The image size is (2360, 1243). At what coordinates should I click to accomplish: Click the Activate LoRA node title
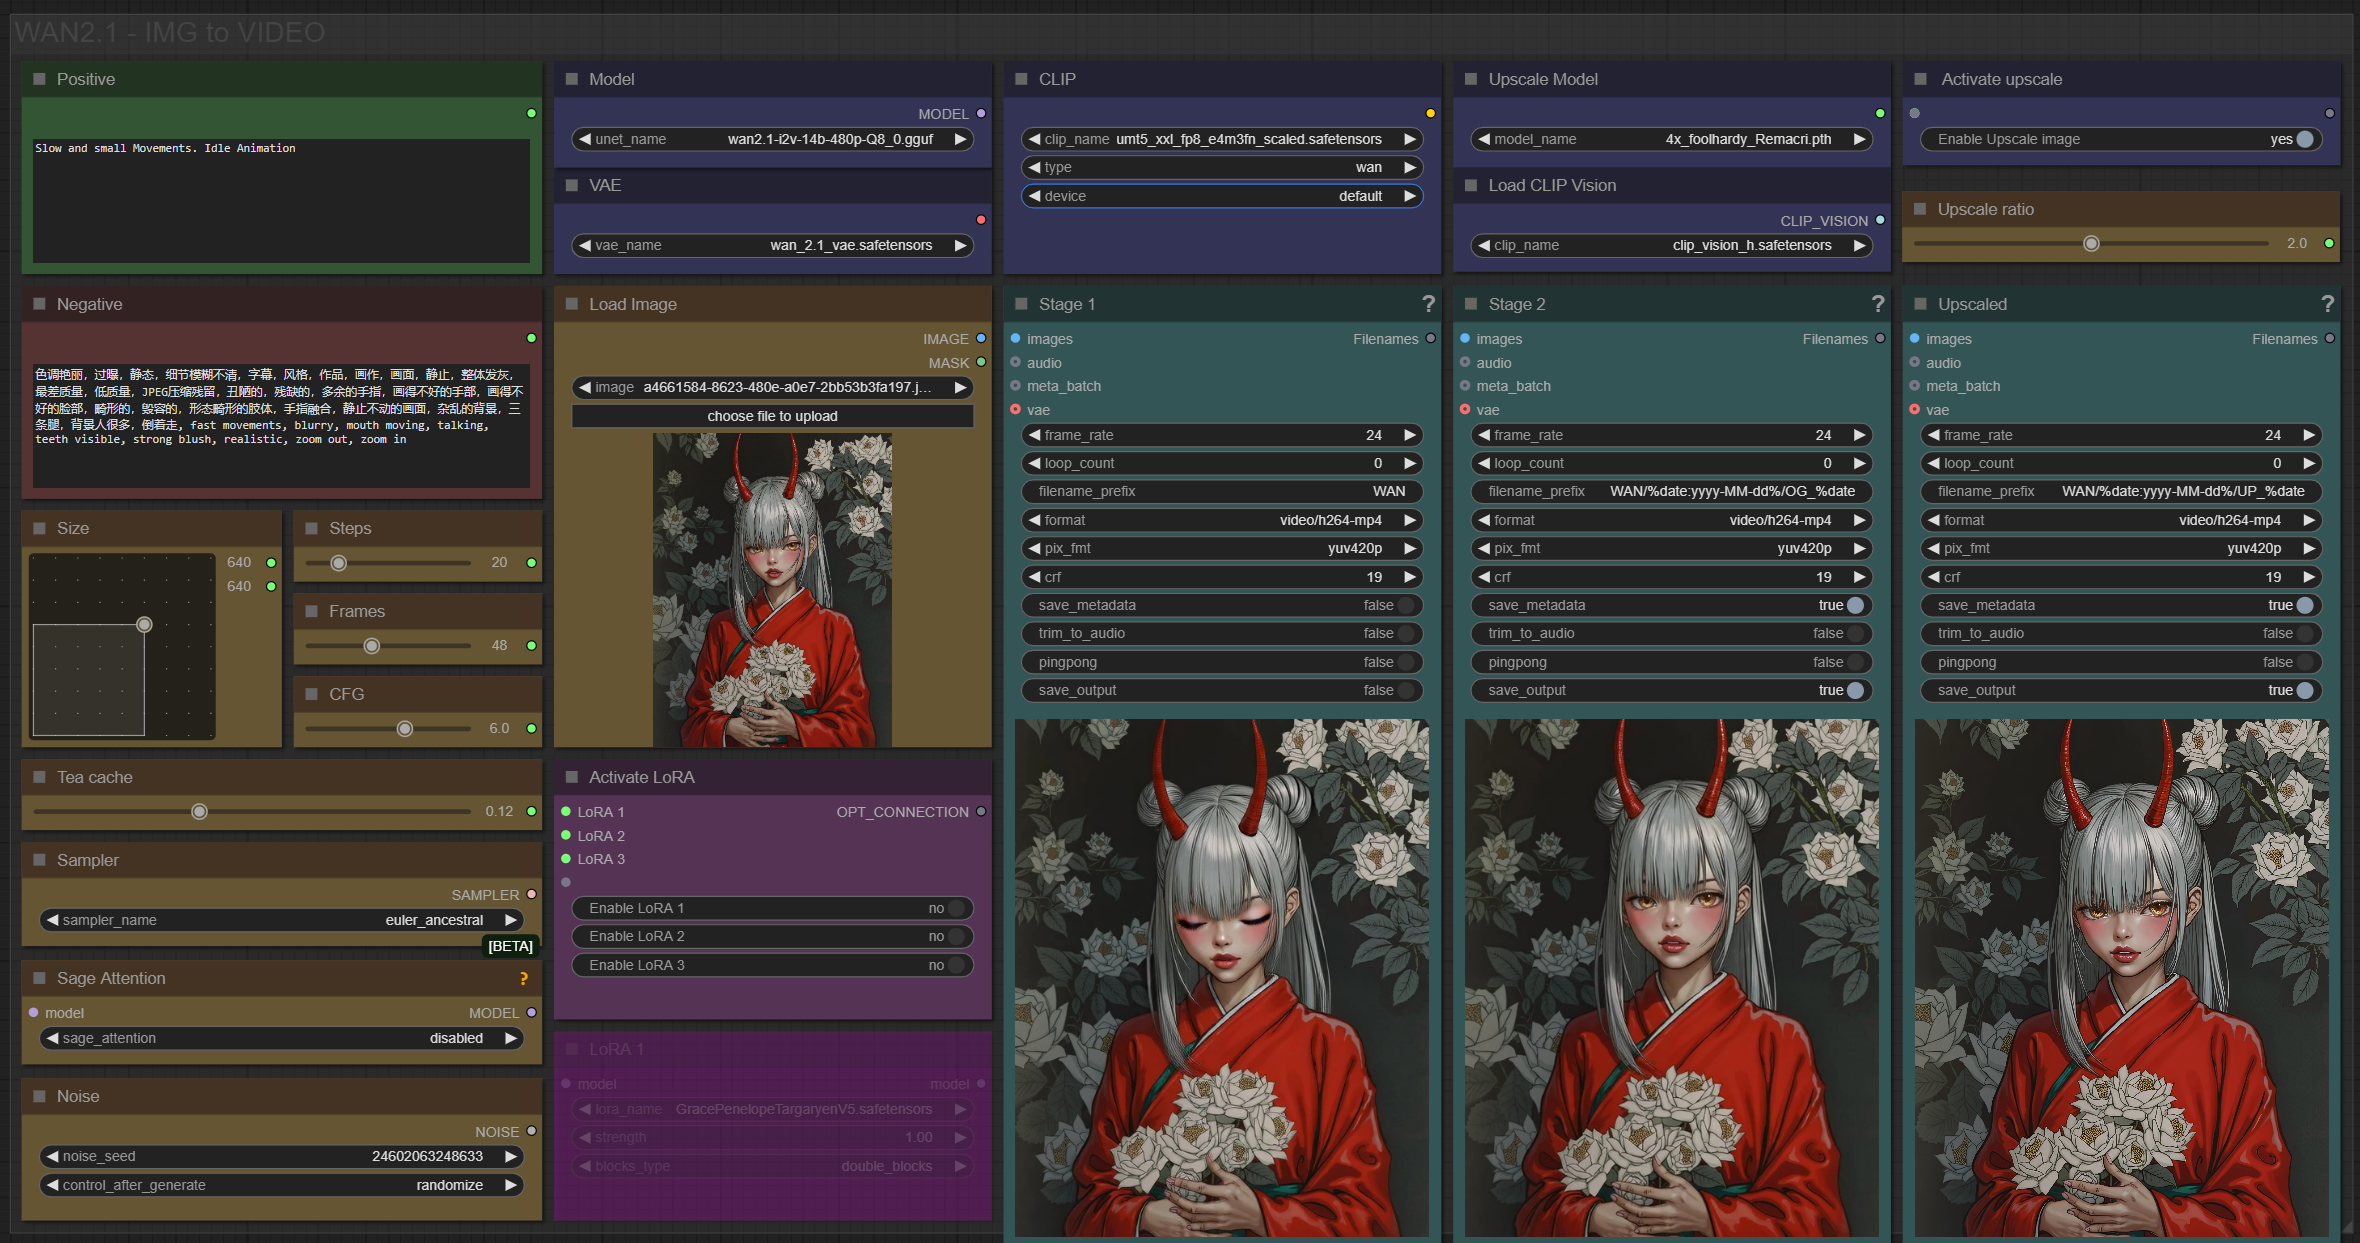641,777
